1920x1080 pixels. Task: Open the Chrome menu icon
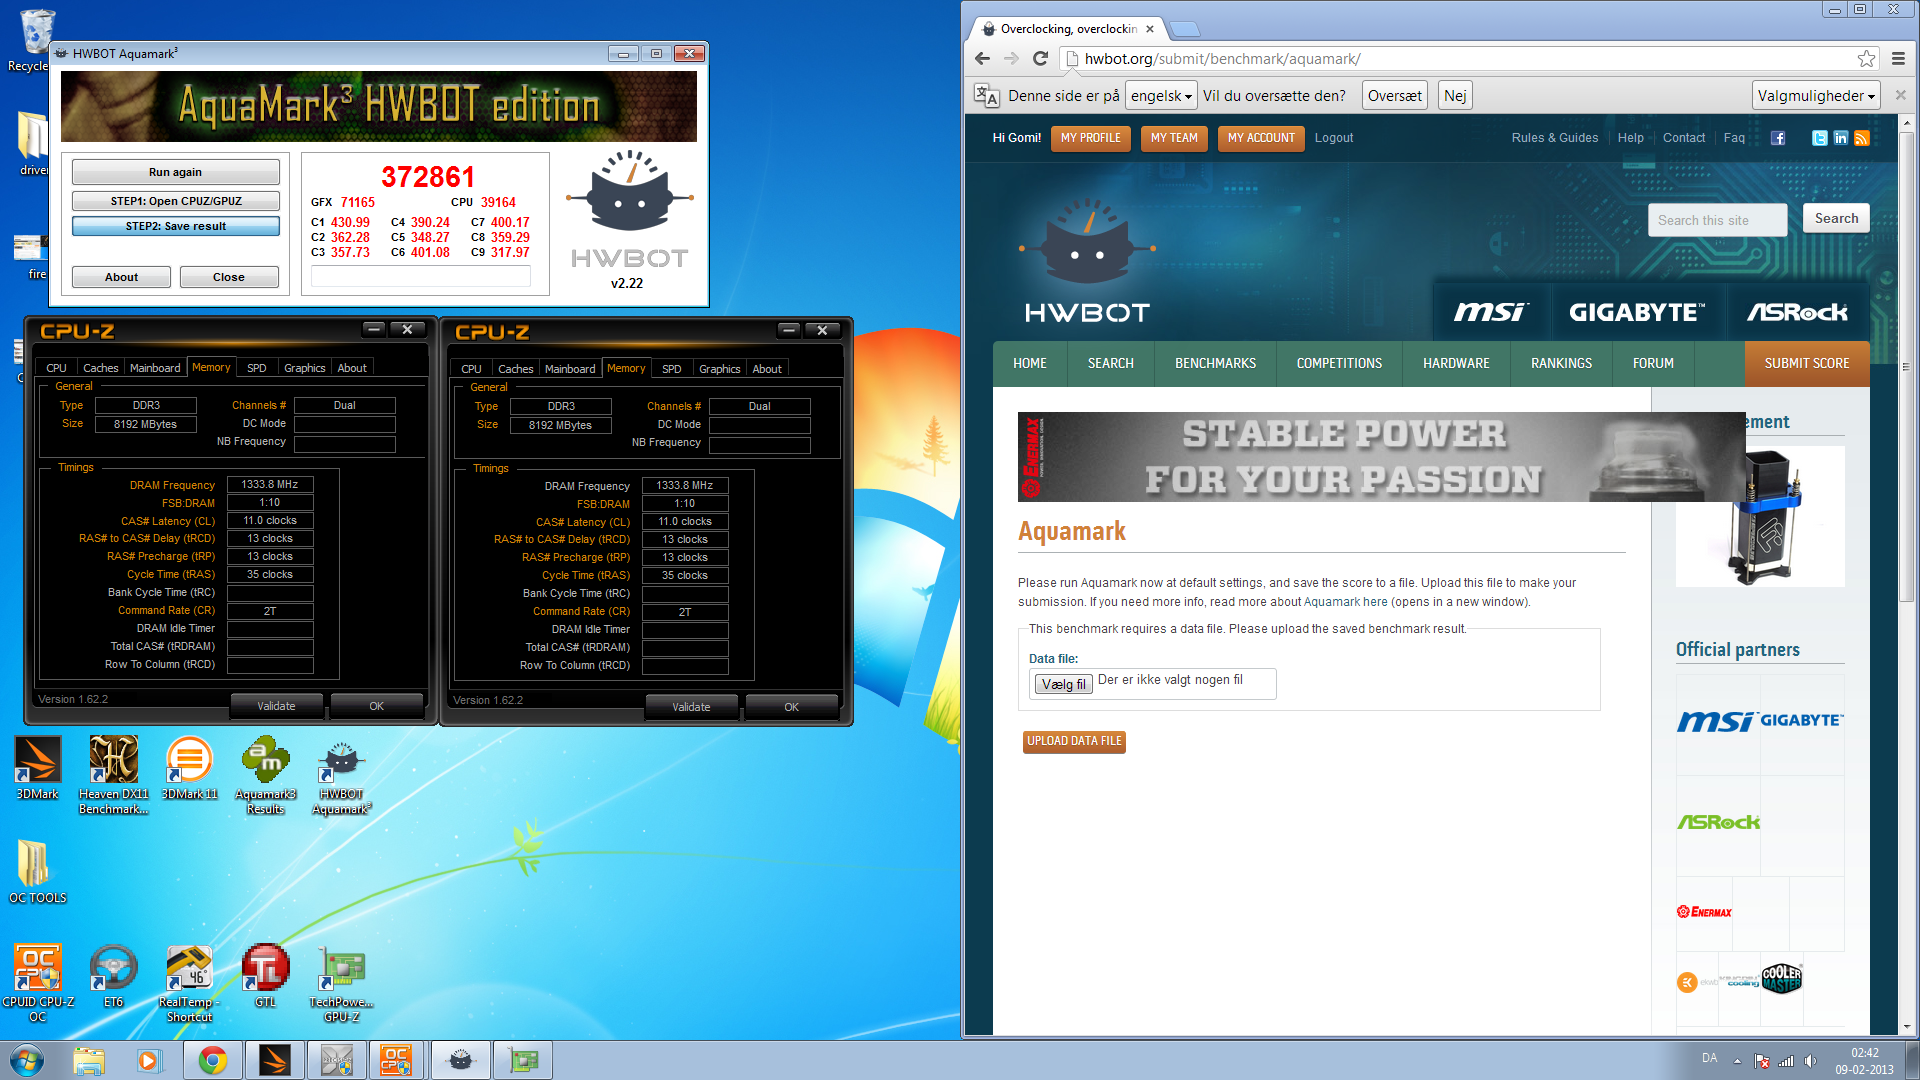(1898, 58)
